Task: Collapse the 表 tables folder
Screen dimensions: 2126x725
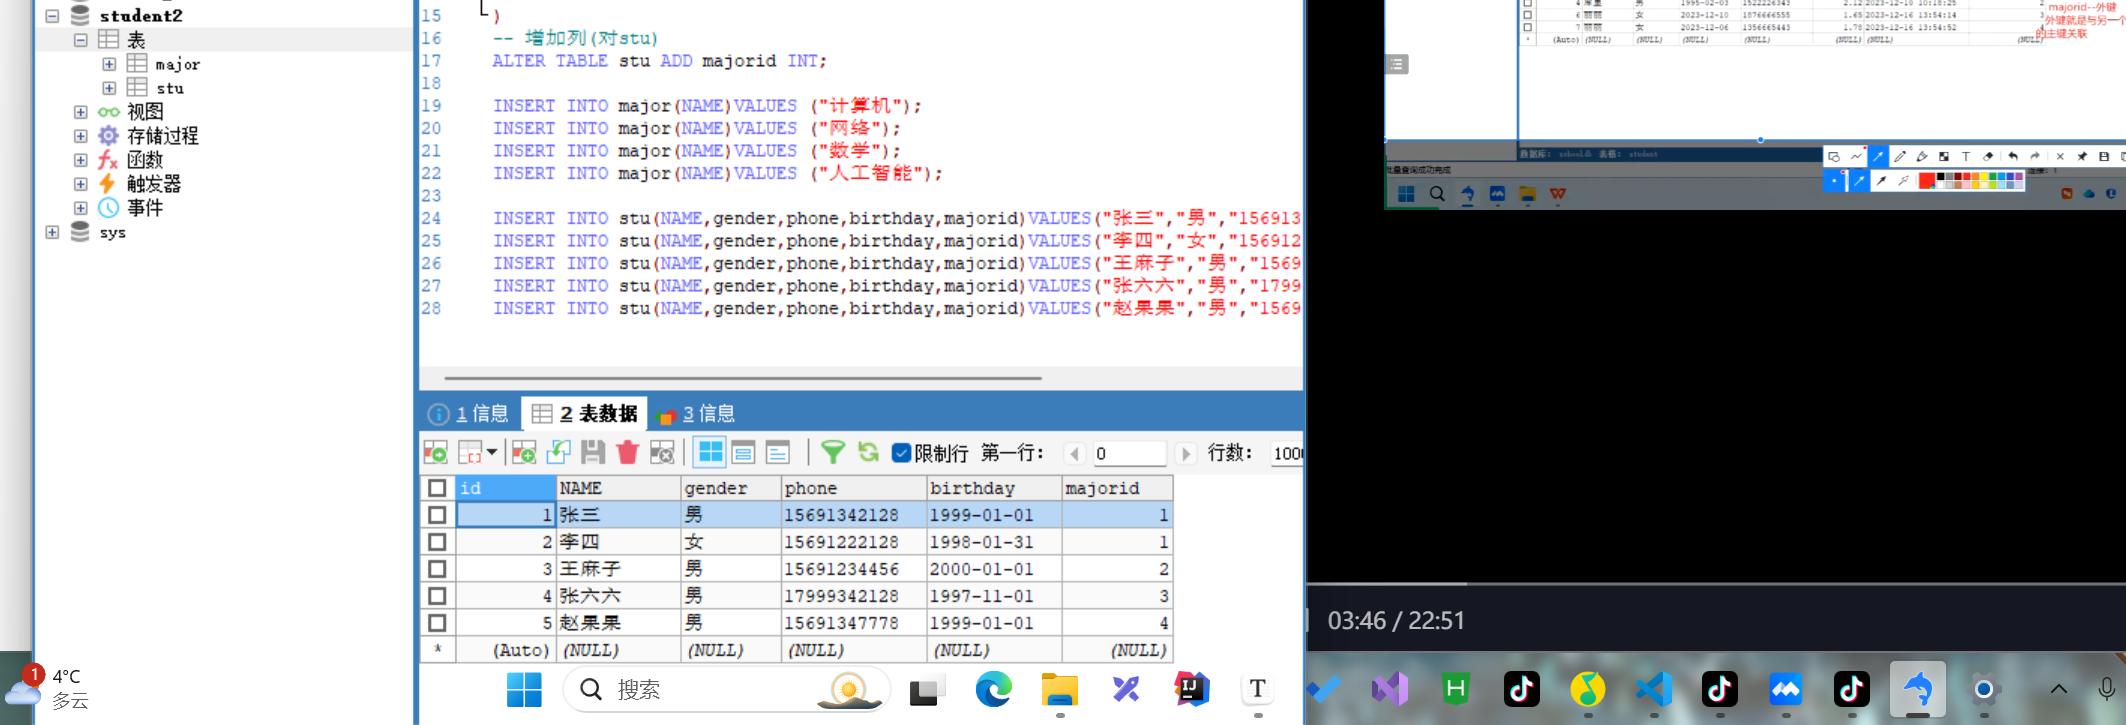Action: click(x=80, y=40)
